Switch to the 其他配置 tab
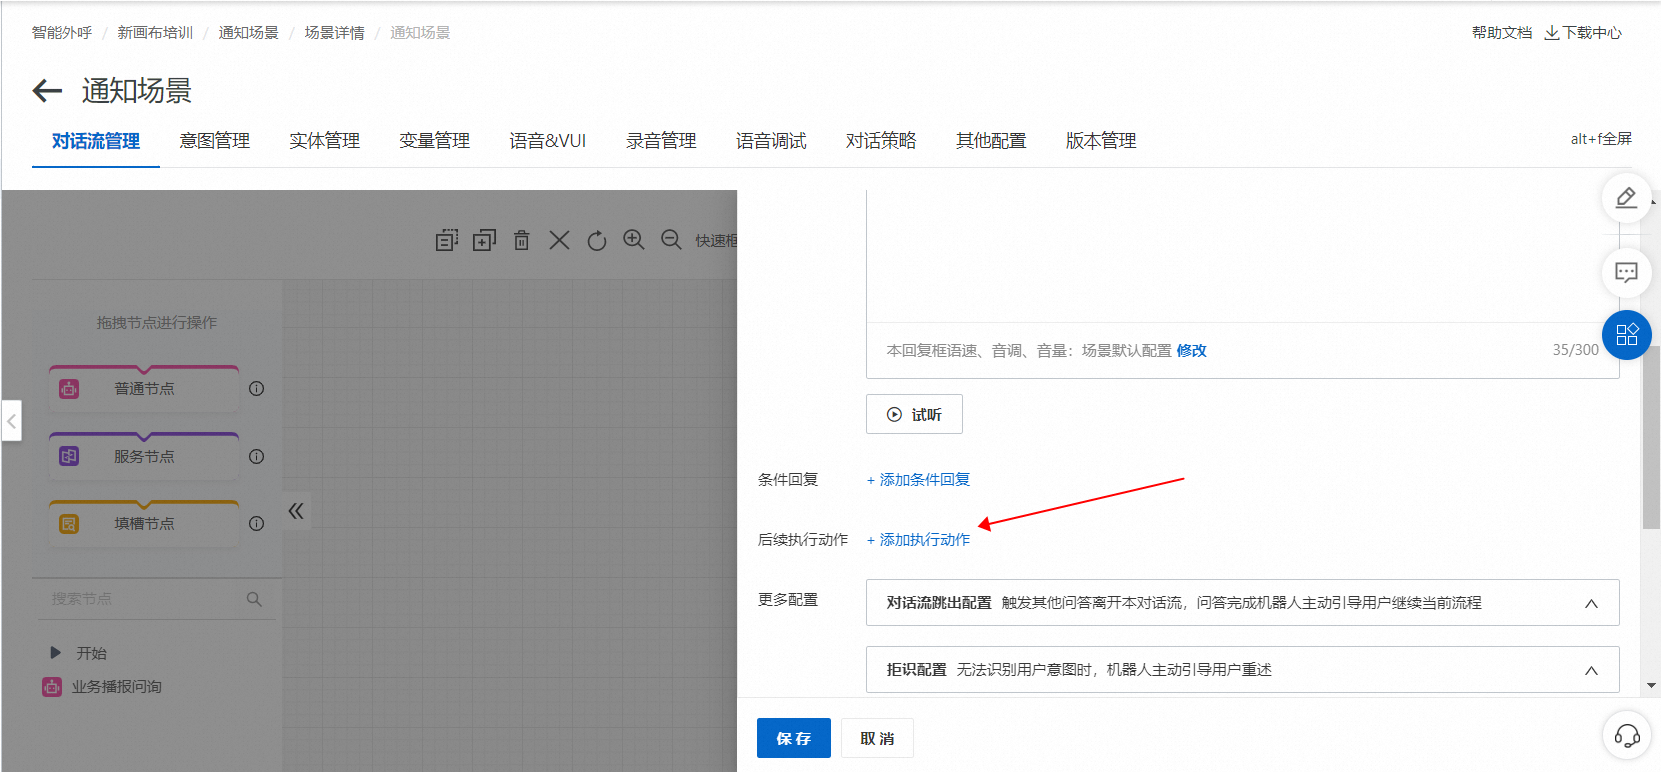The image size is (1661, 772). tap(991, 141)
